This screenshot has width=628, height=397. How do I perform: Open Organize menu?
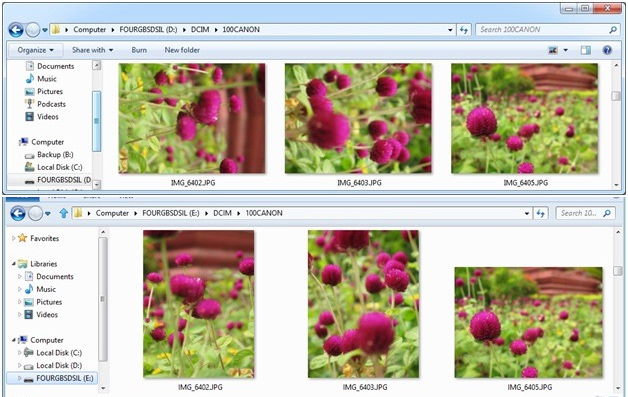click(35, 50)
